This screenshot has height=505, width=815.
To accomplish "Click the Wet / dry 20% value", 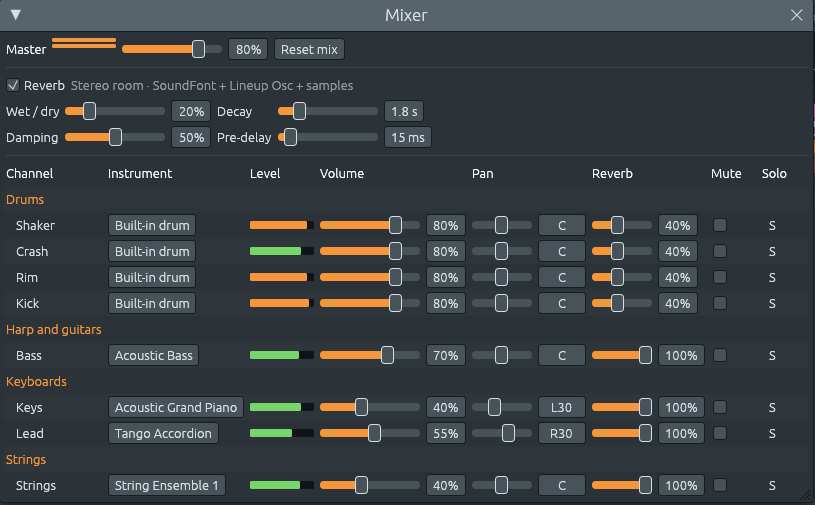I will click(x=191, y=111).
